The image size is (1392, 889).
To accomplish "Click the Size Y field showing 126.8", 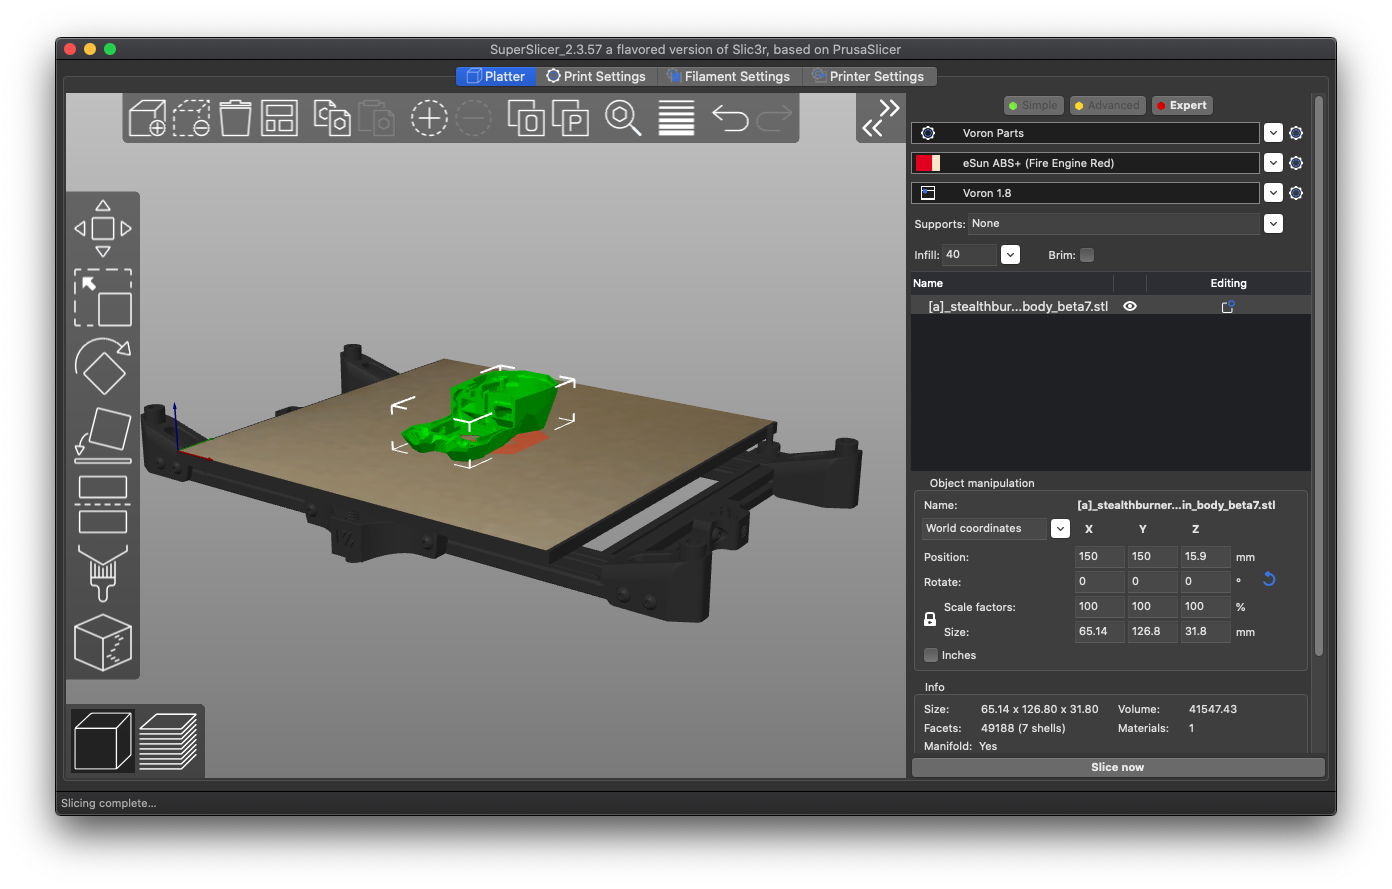I will [1152, 631].
